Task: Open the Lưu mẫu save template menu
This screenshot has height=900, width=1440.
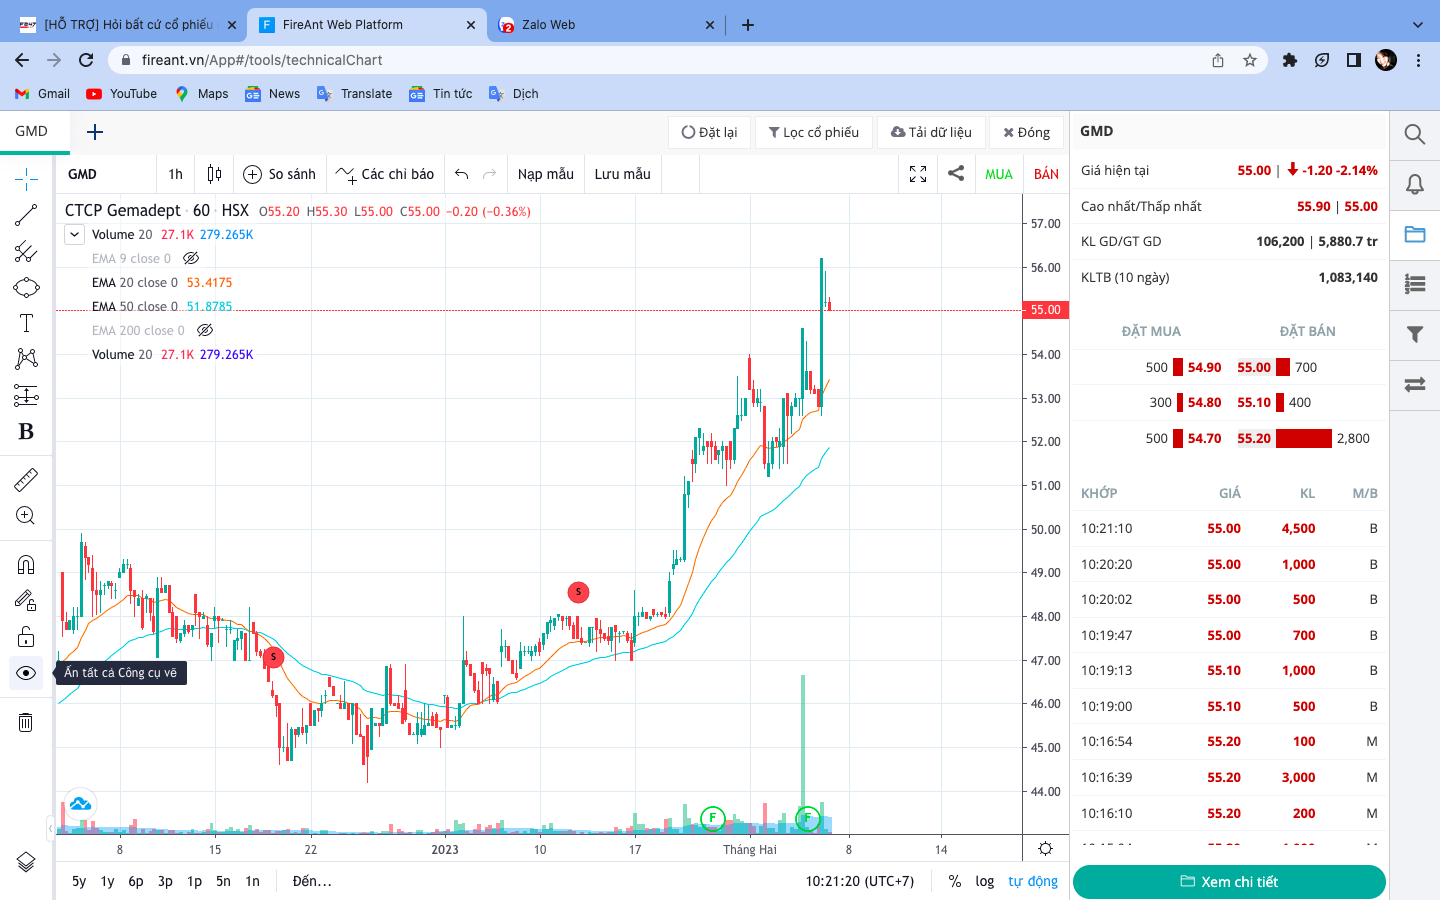Action: coord(623,174)
